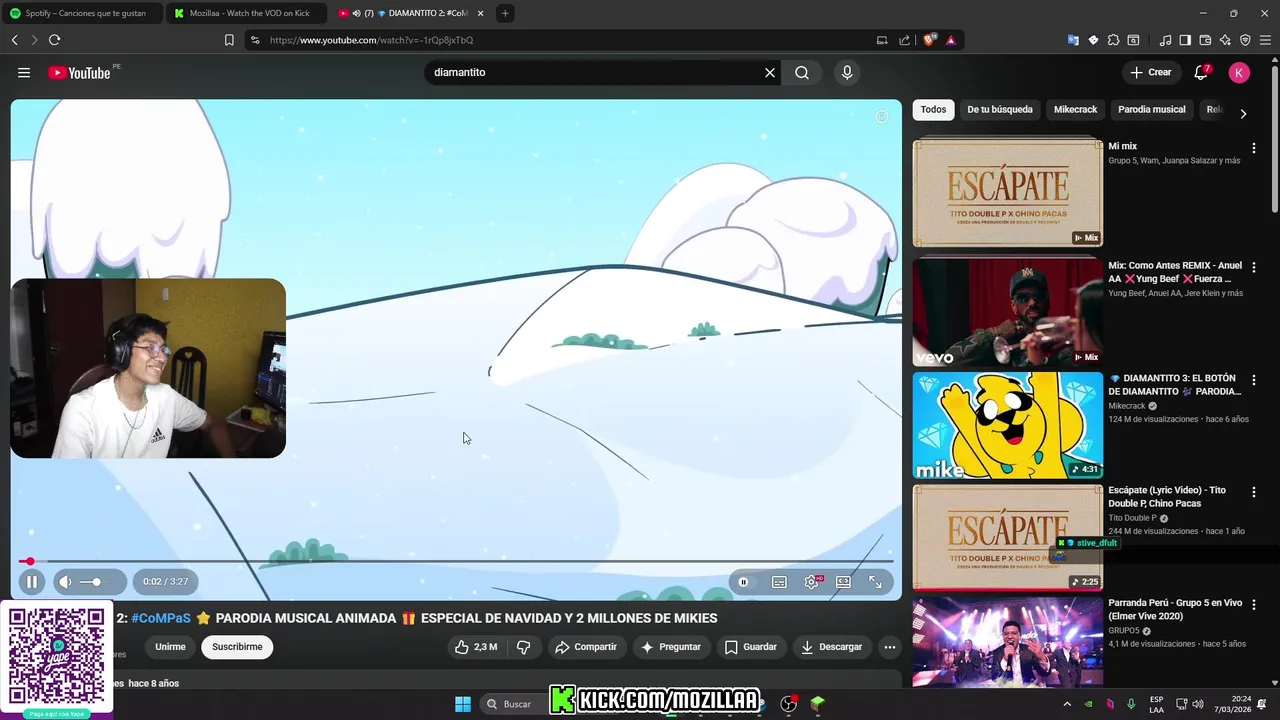Screen dimensions: 1280x720
Task: Select the Mikecrack filter chip
Action: (1075, 110)
